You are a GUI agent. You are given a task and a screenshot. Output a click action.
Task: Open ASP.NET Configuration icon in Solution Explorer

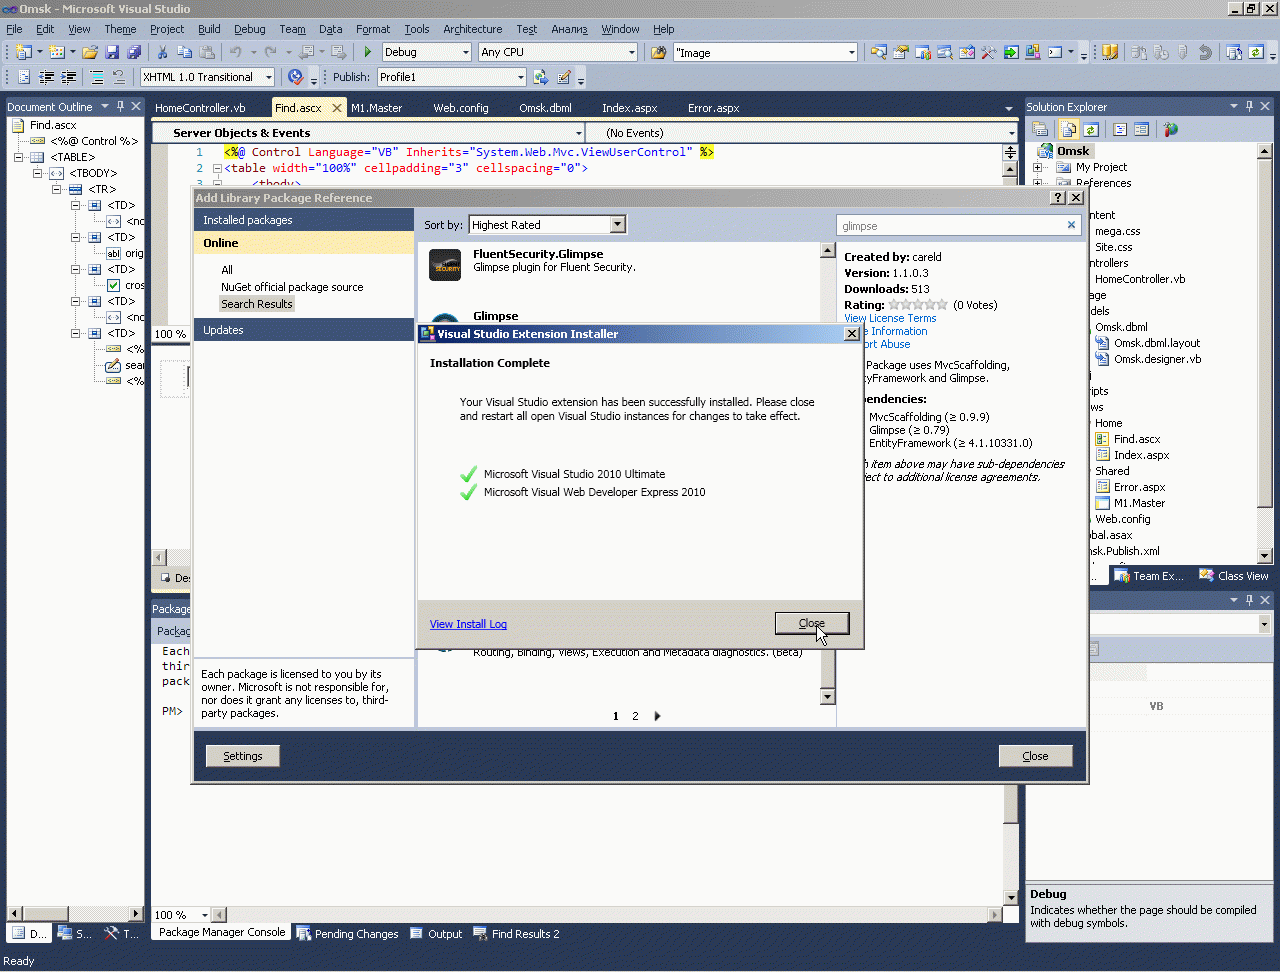pyautogui.click(x=1171, y=129)
